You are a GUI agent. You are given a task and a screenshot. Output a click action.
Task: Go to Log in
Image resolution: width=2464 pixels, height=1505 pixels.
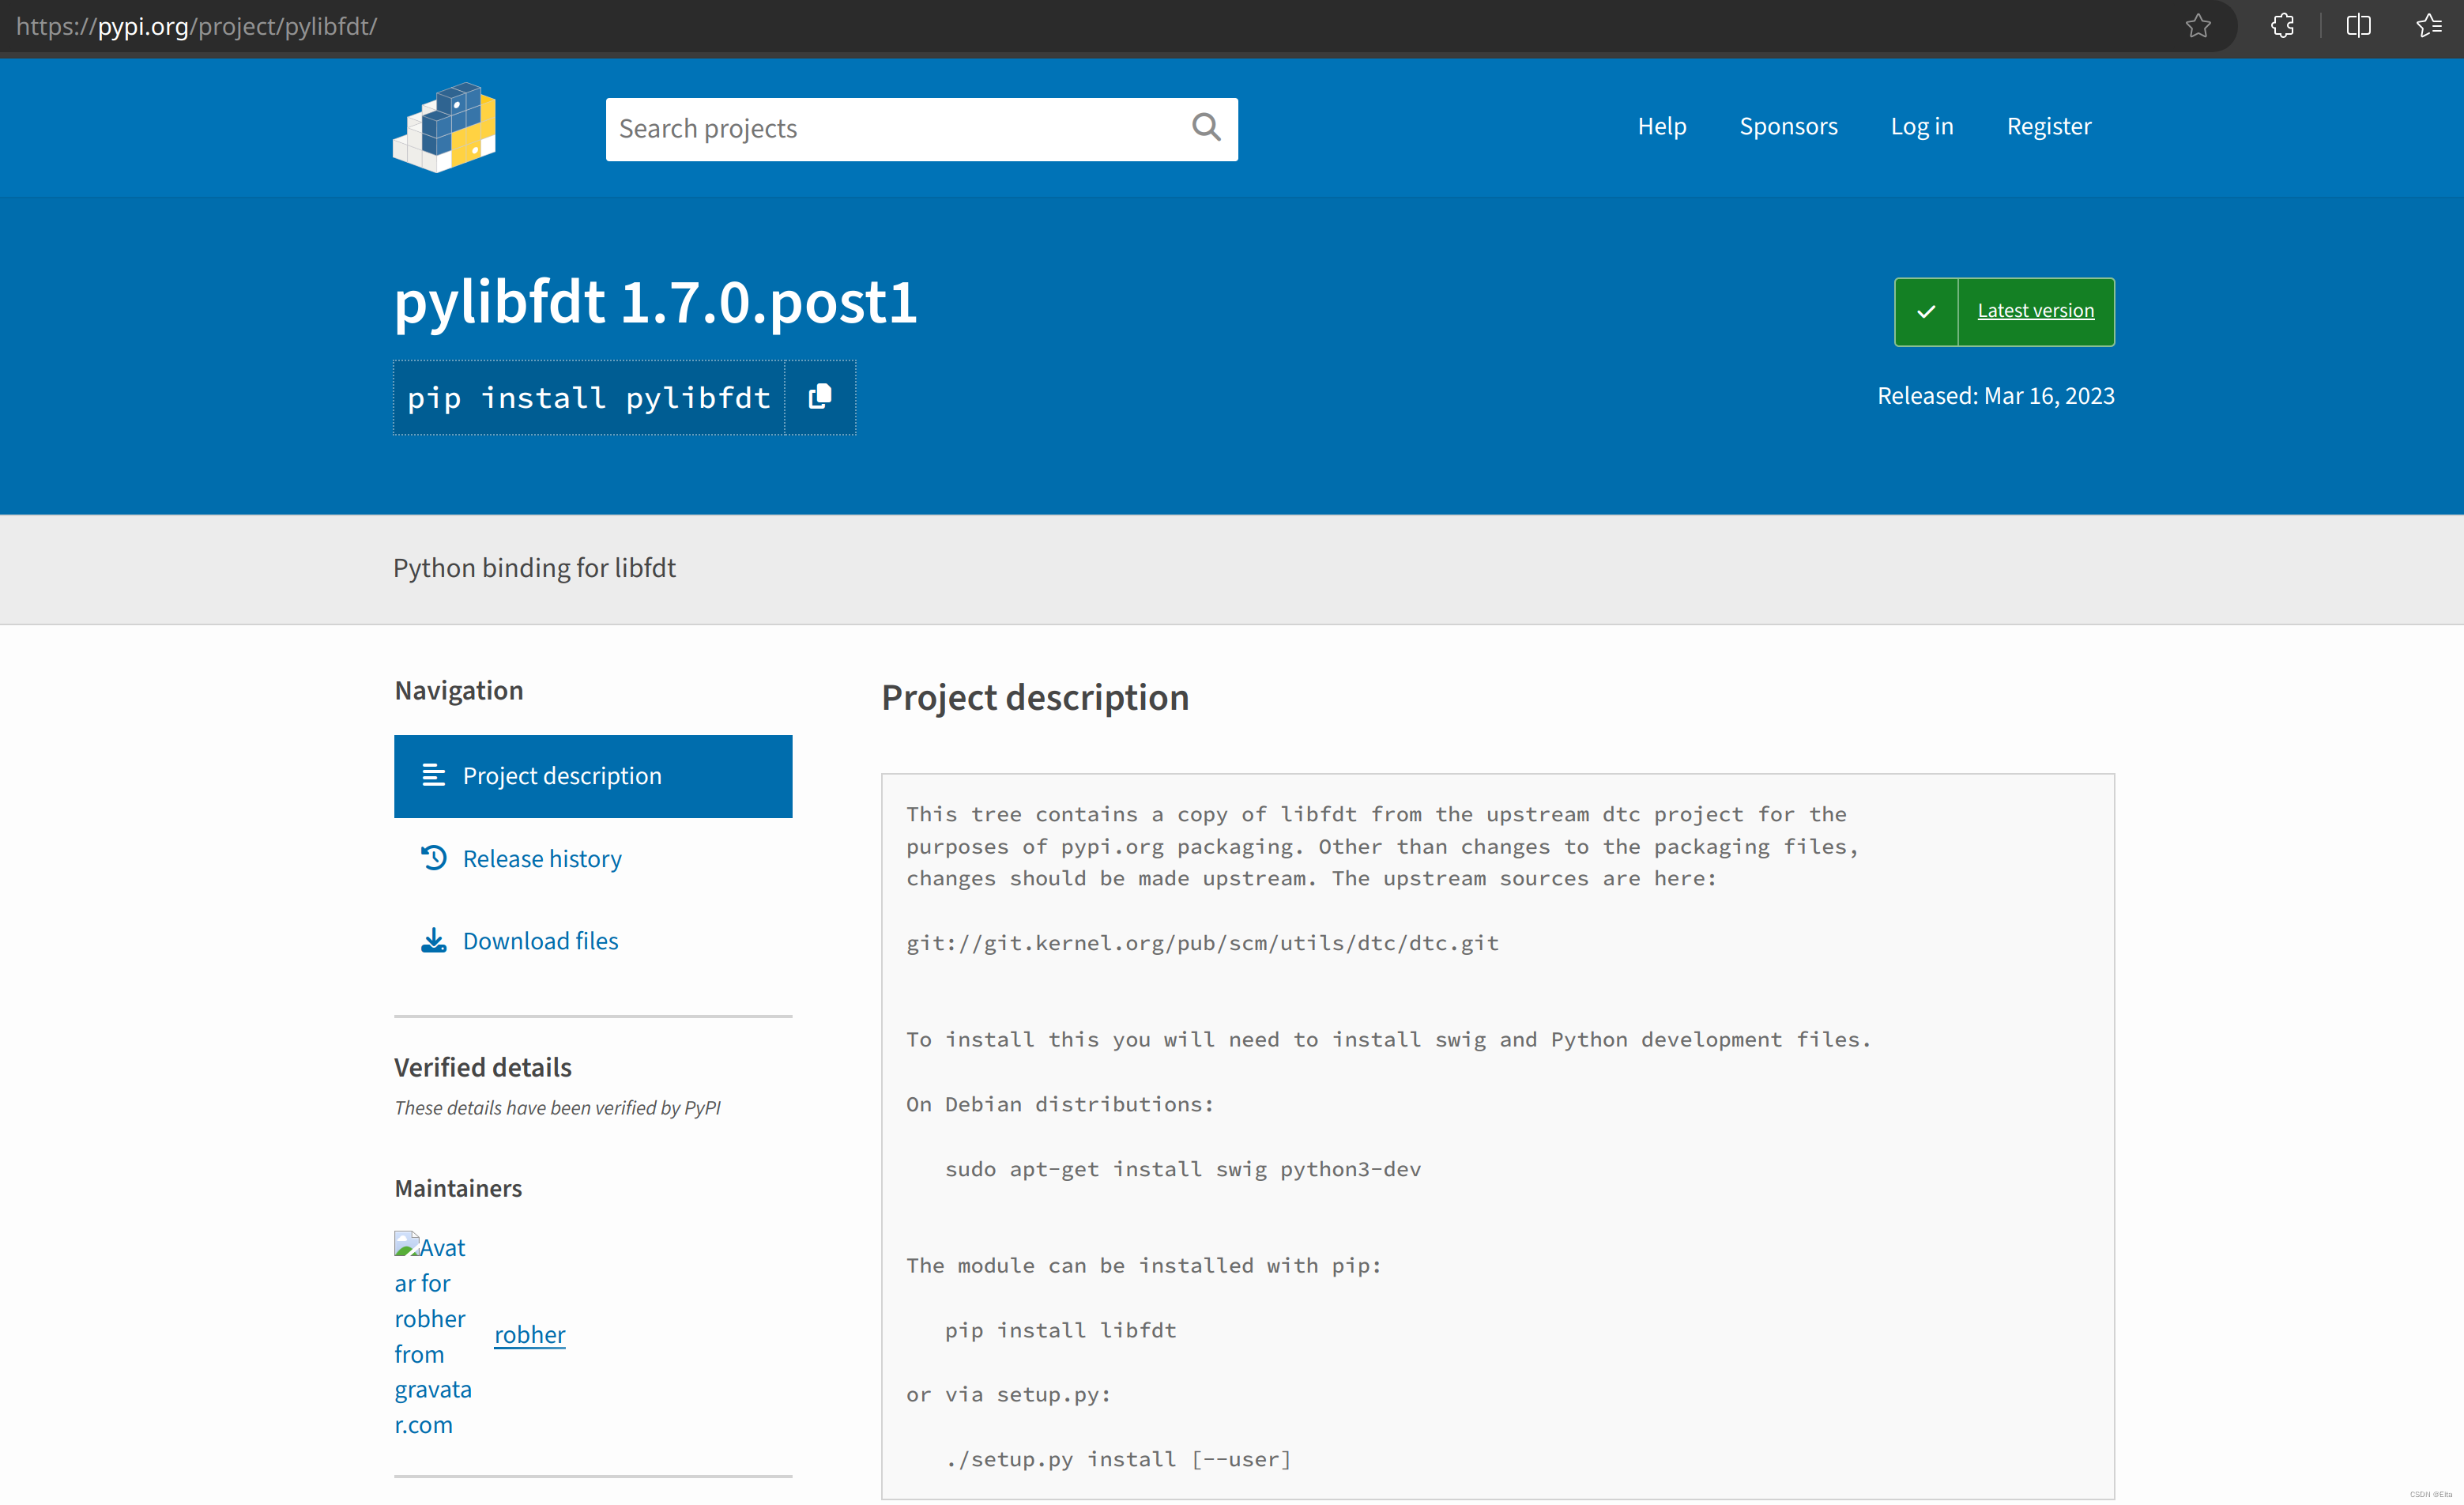[x=1921, y=127]
